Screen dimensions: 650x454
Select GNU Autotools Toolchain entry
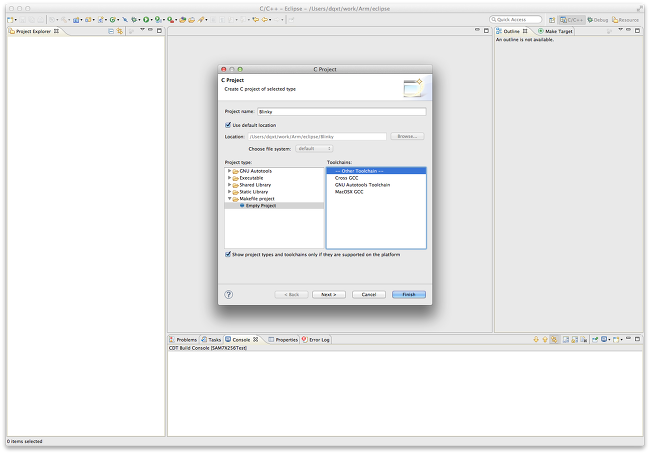coord(362,185)
